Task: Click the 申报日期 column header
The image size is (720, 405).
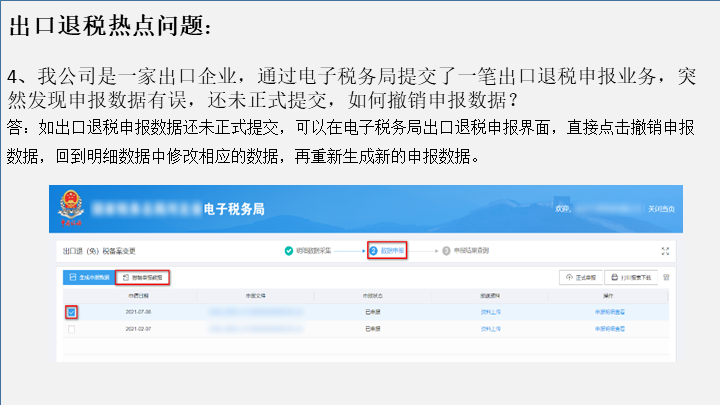Action: 138,296
